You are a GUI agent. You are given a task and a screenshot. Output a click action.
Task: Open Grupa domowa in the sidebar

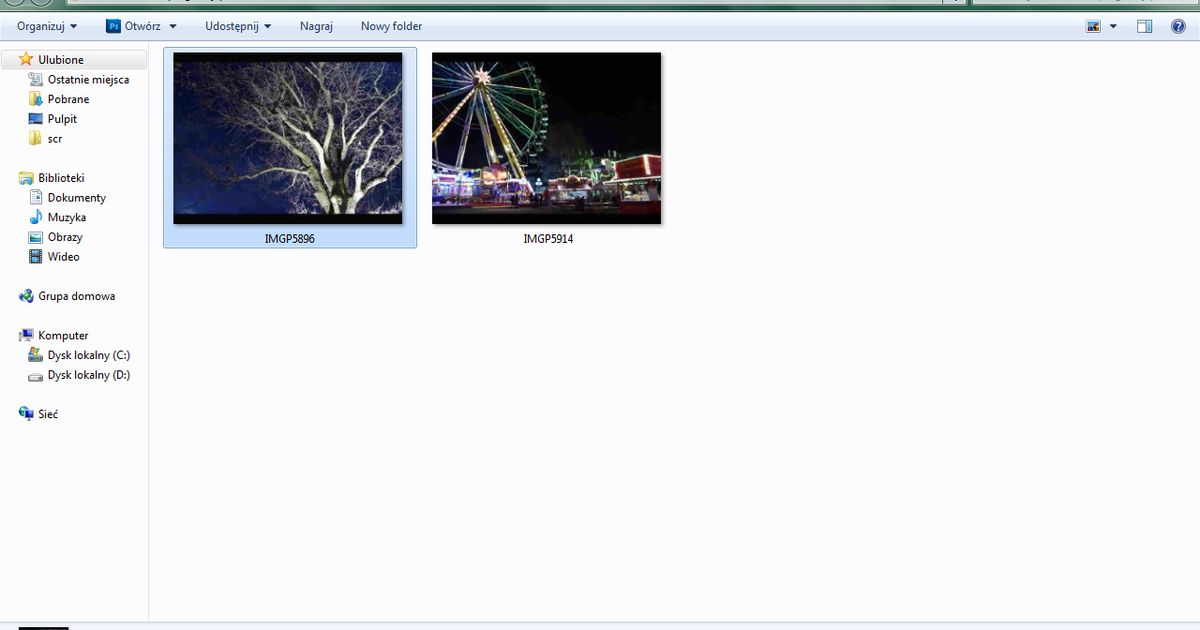(x=77, y=296)
